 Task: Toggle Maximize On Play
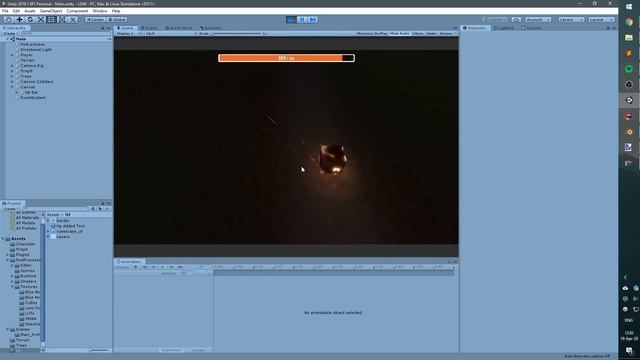tap(371, 33)
